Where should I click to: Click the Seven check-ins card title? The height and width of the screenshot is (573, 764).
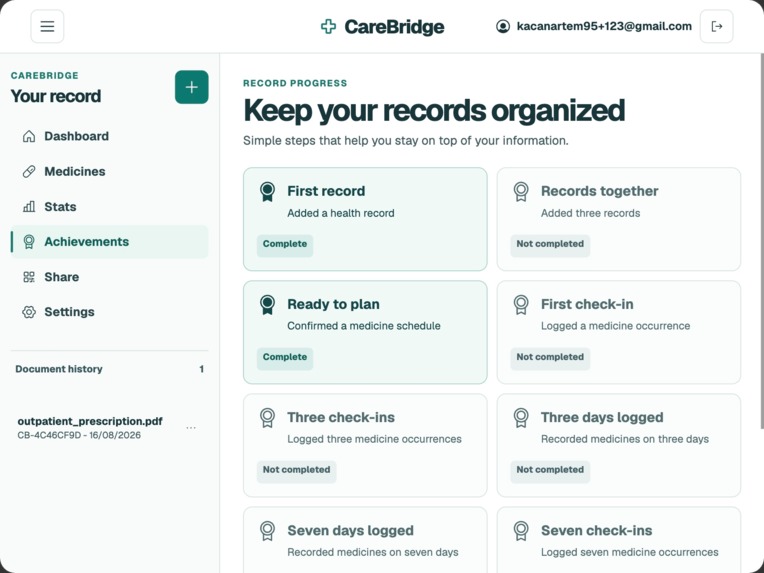tap(596, 531)
